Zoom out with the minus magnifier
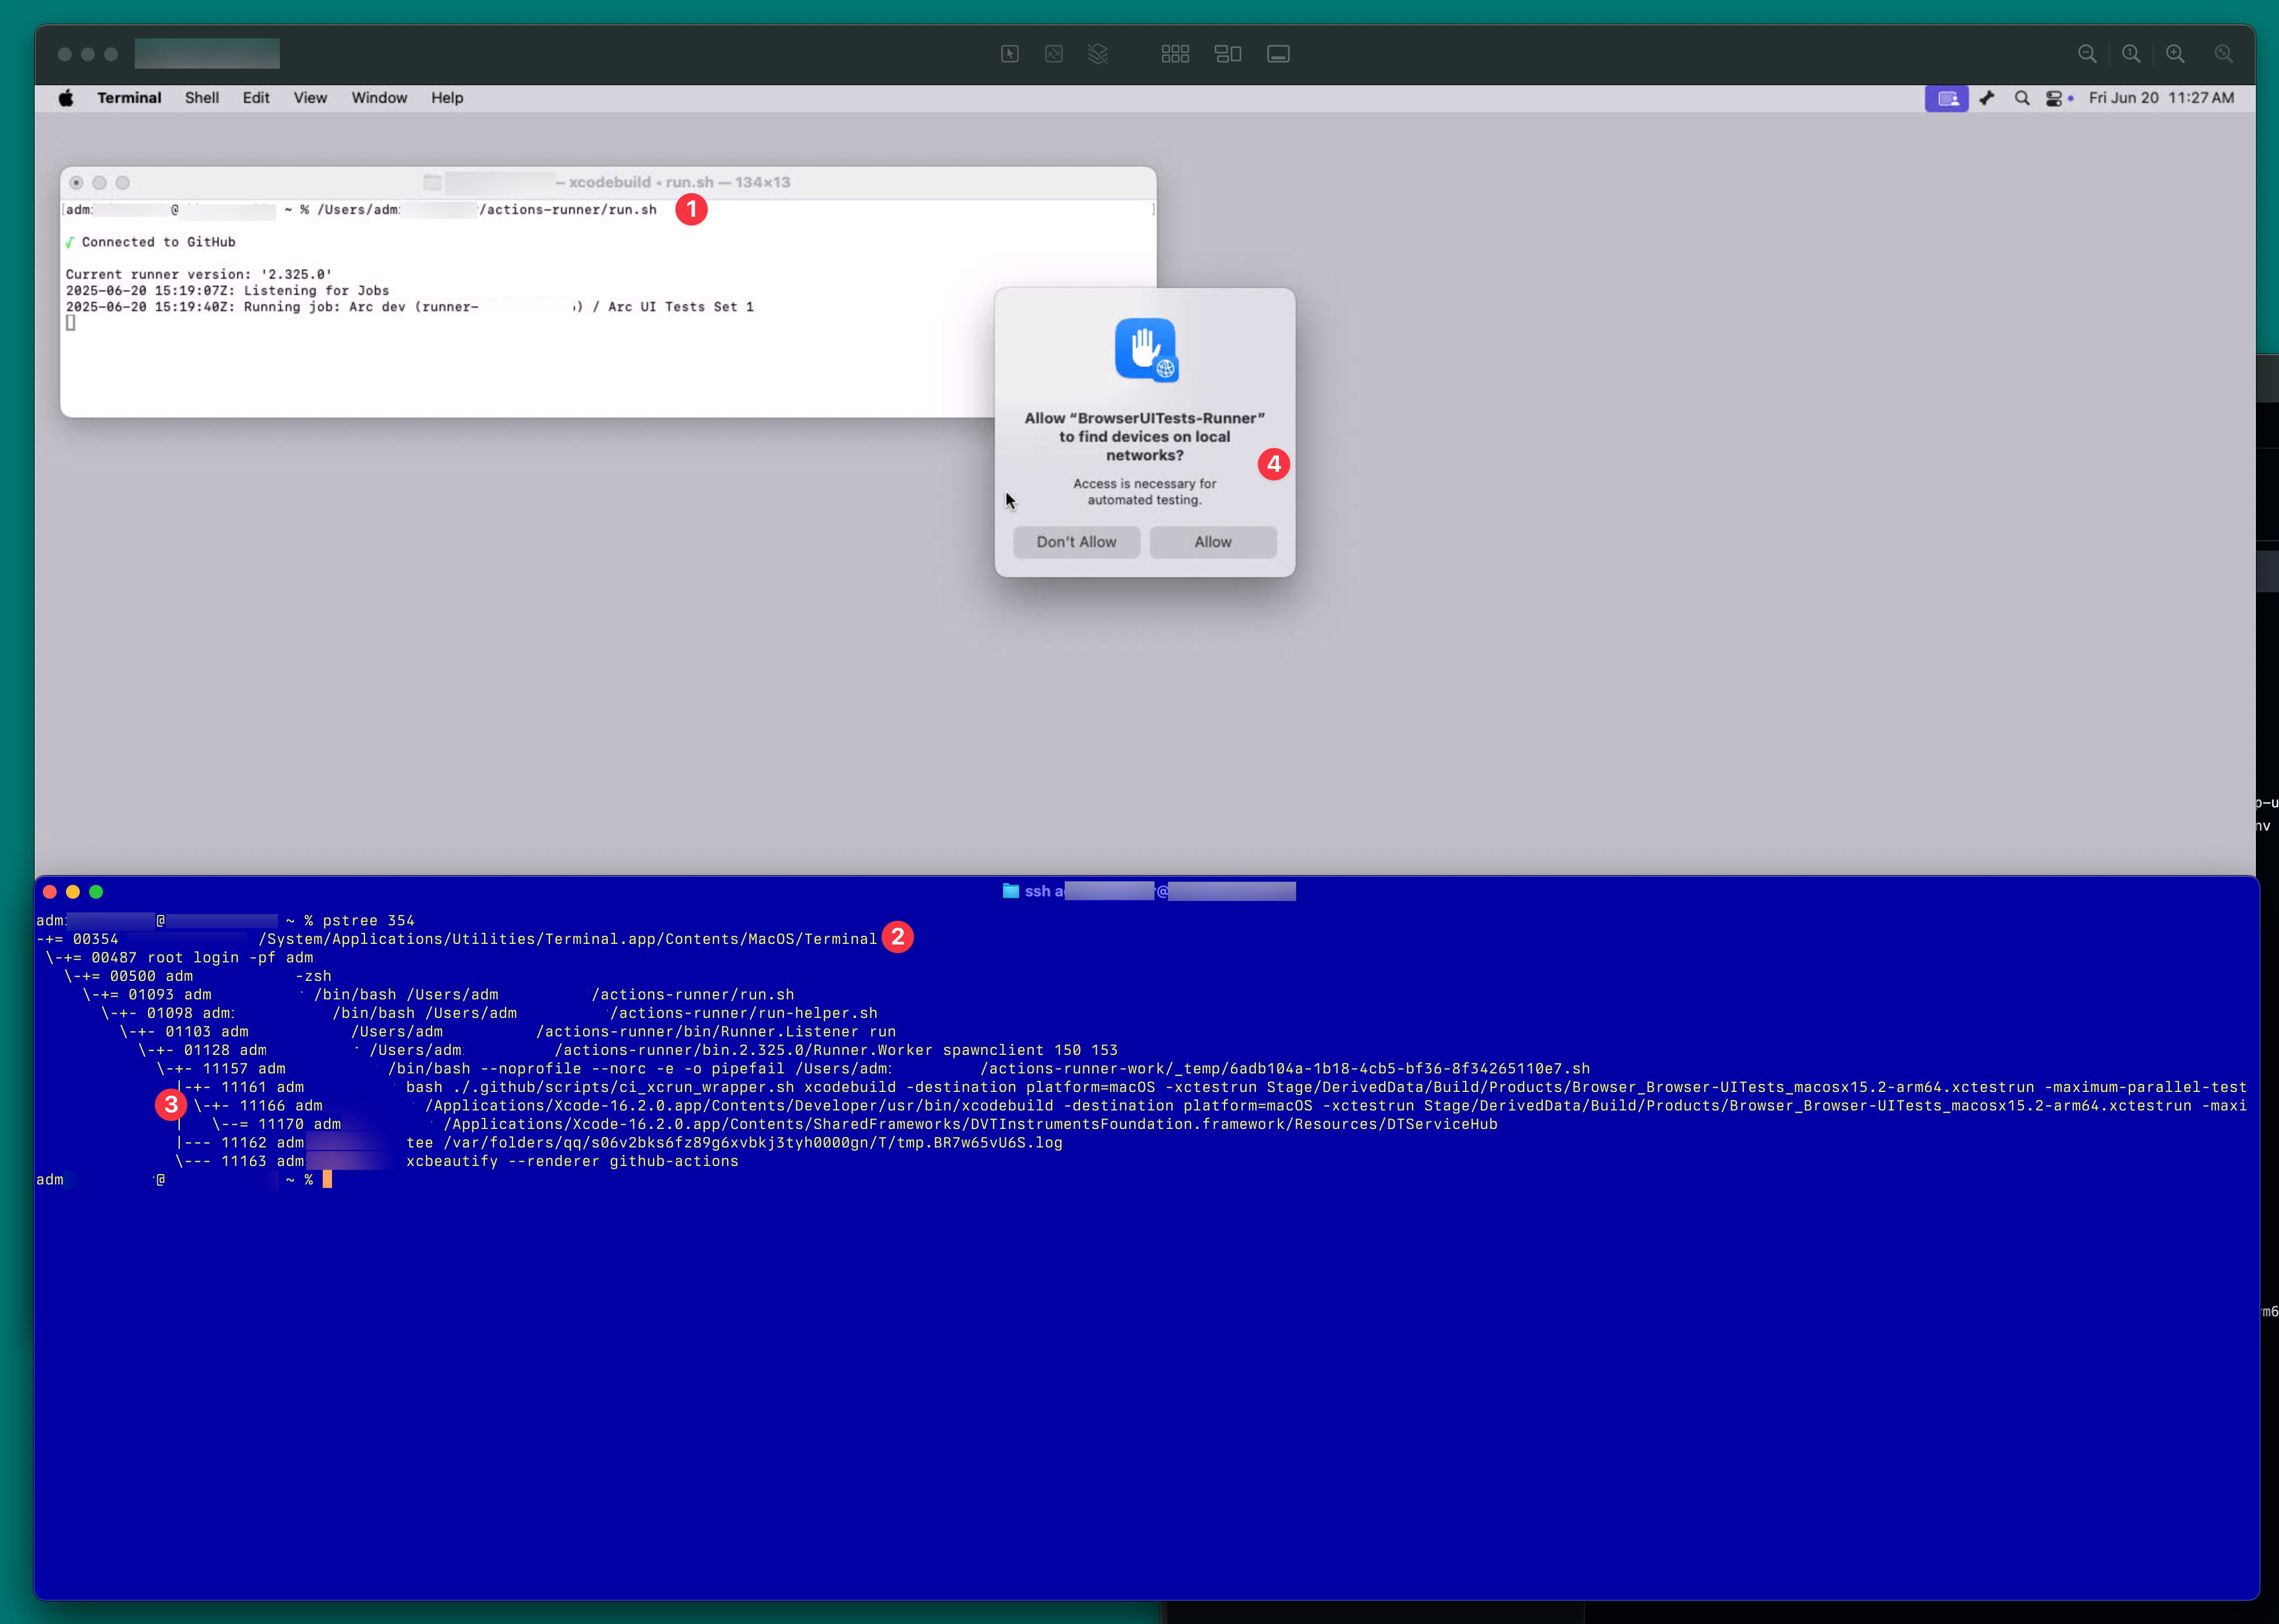 (2087, 54)
